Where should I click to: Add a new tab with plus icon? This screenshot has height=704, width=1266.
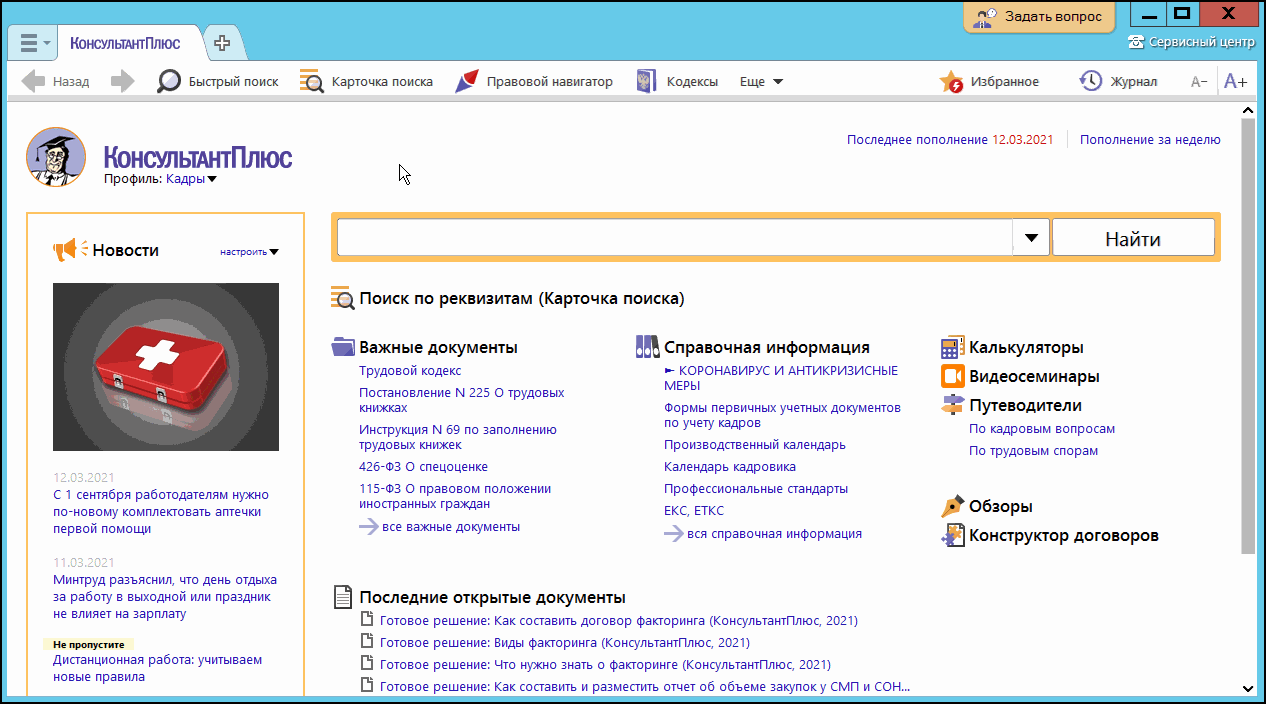click(222, 43)
